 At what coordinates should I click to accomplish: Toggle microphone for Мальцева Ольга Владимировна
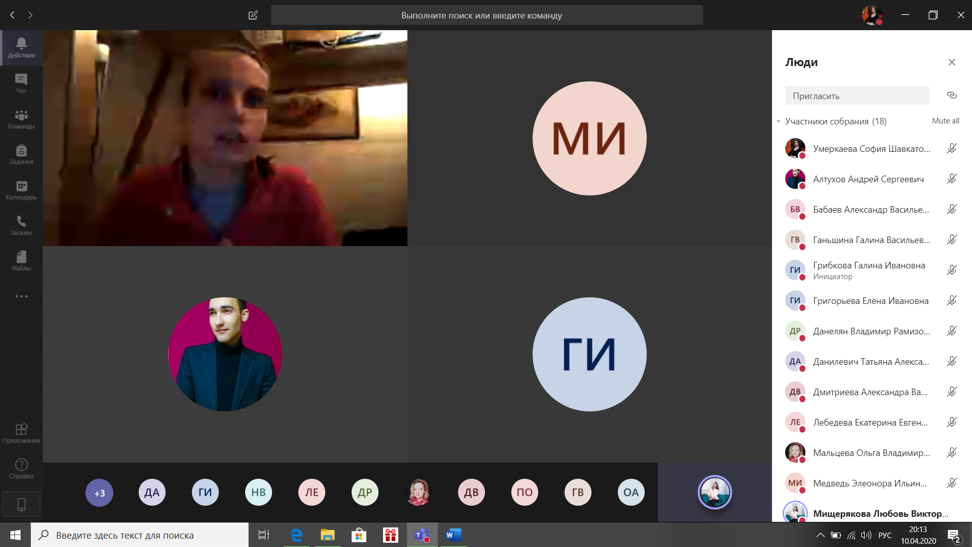point(951,453)
